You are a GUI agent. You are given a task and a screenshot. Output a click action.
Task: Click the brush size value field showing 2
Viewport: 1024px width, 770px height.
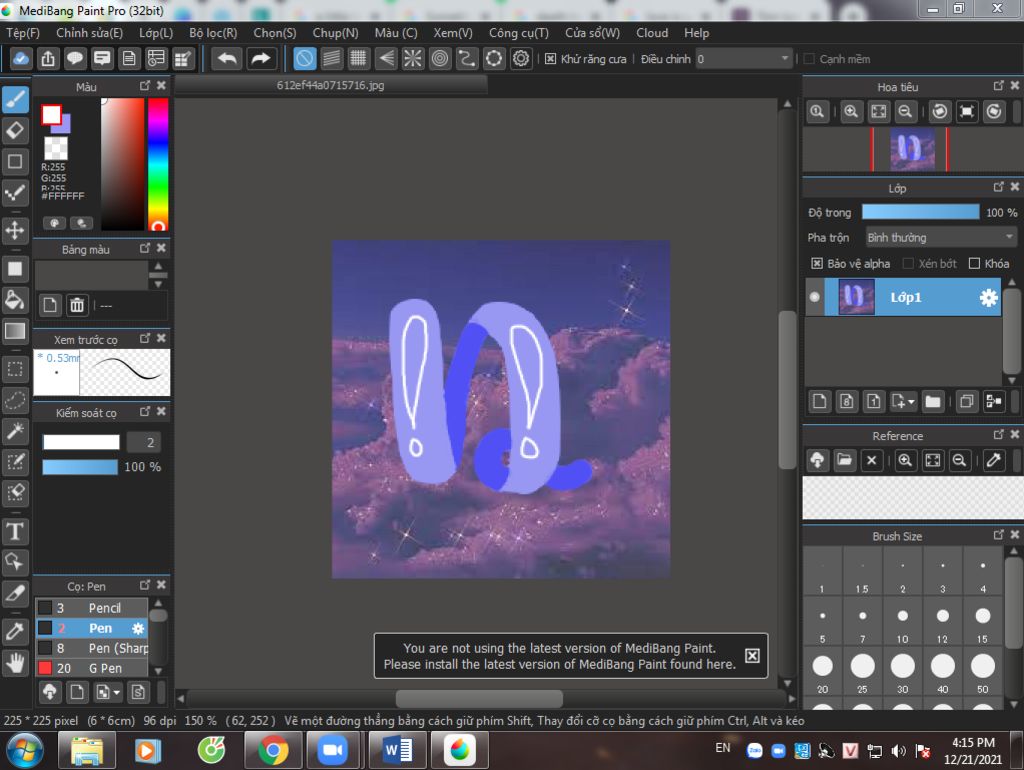[x=144, y=442]
